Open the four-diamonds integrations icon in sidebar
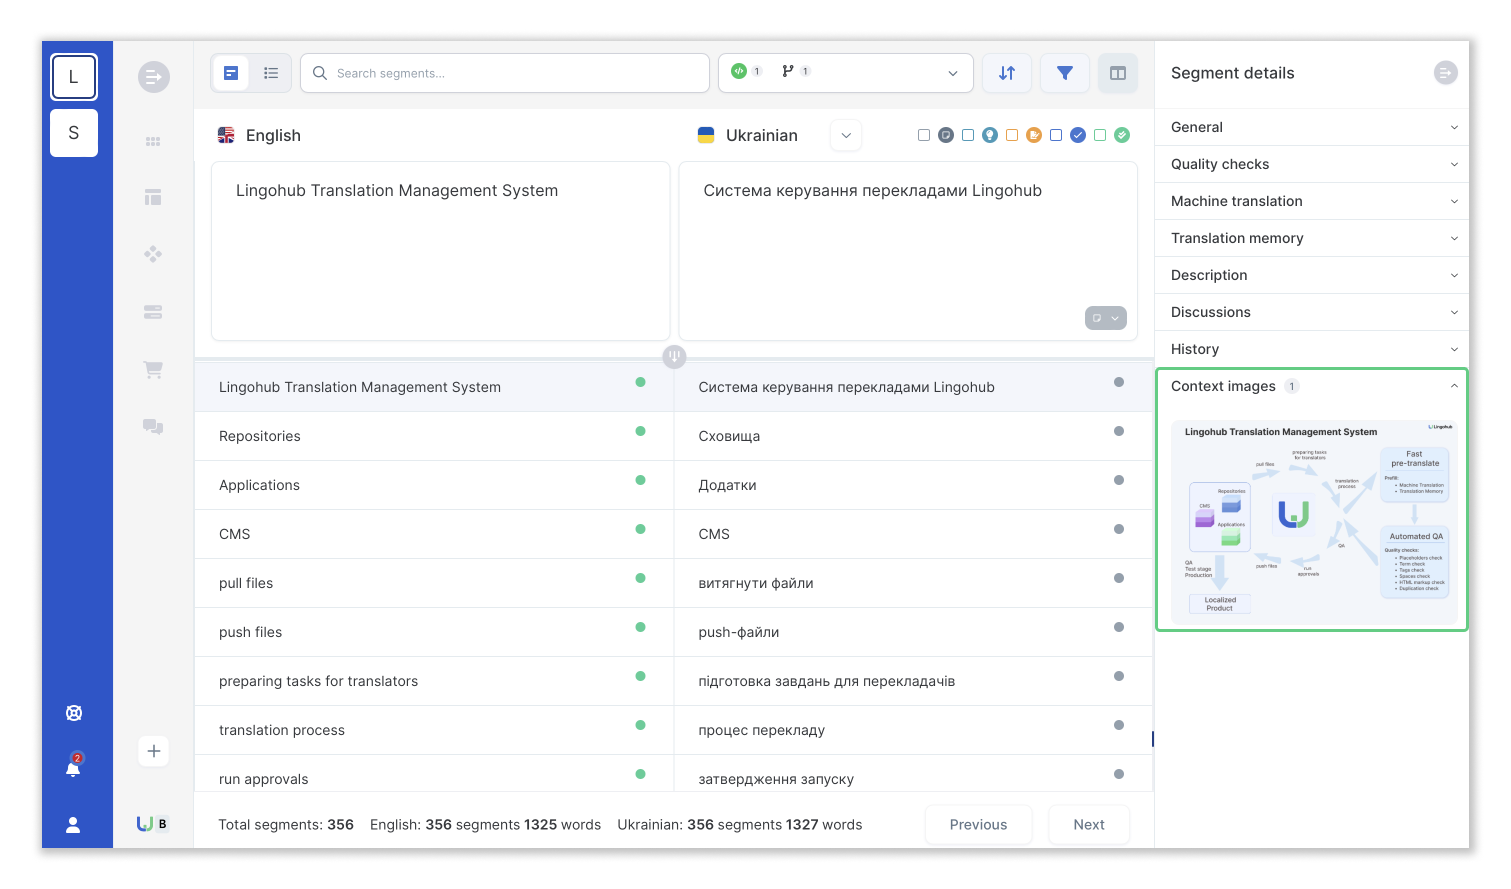 pos(153,254)
